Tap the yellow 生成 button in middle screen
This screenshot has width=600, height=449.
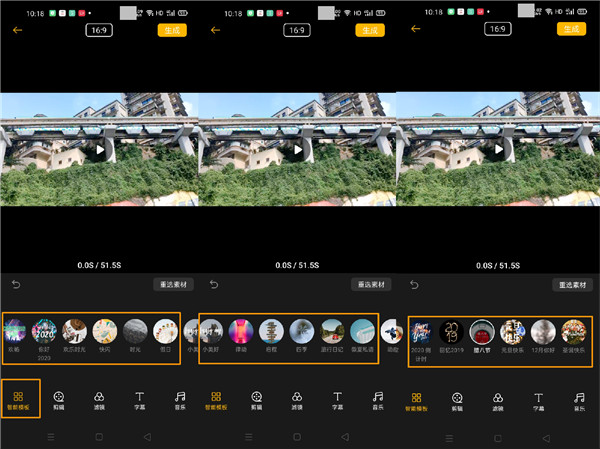(x=370, y=30)
